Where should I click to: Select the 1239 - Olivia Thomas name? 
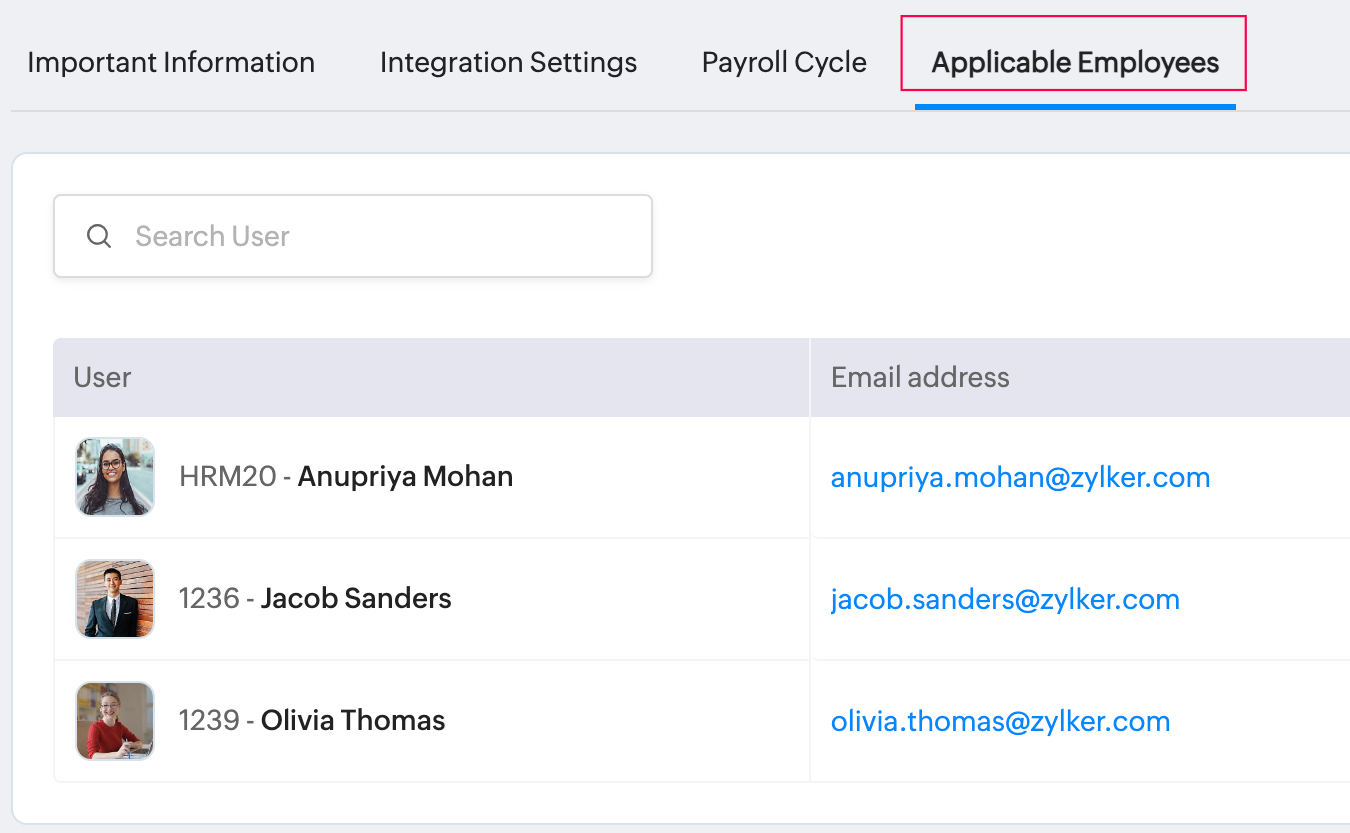pos(353,721)
